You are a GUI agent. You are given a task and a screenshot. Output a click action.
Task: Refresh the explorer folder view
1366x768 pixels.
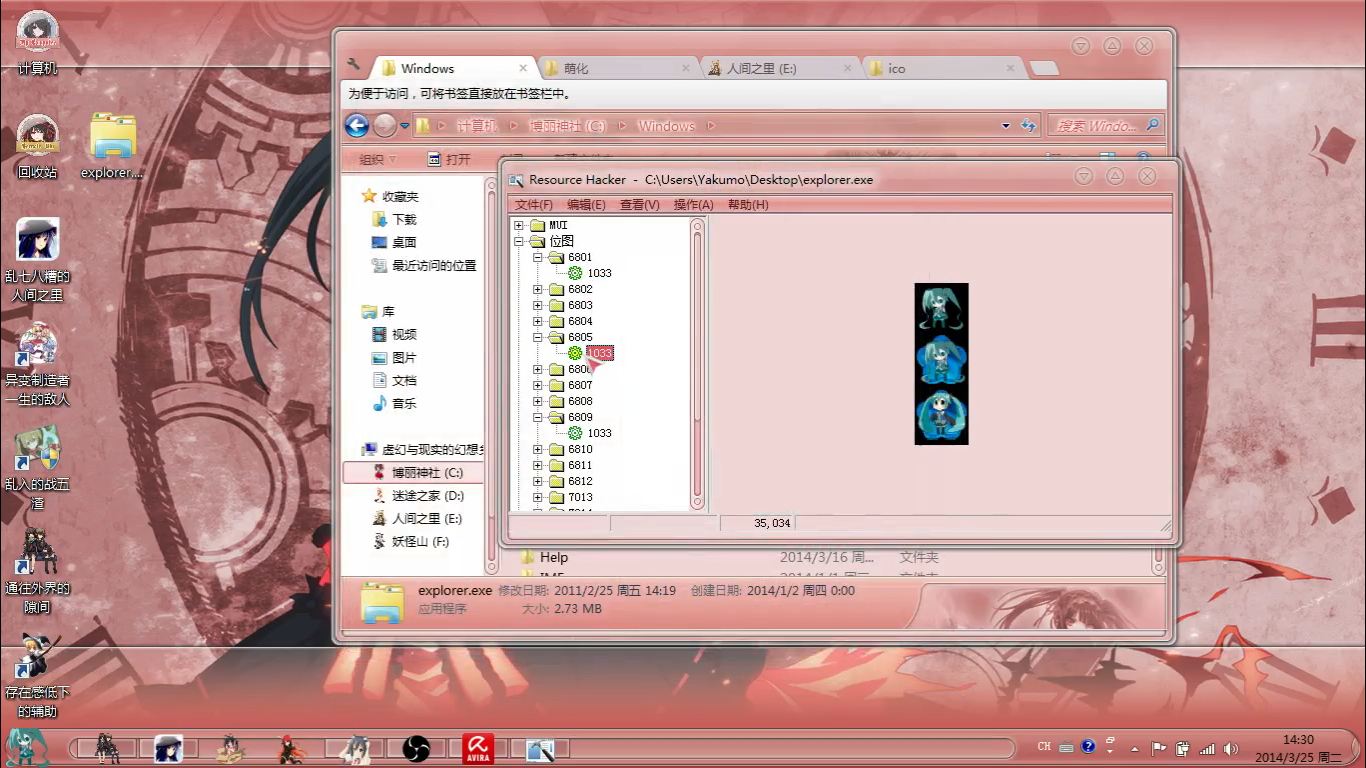[1027, 126]
